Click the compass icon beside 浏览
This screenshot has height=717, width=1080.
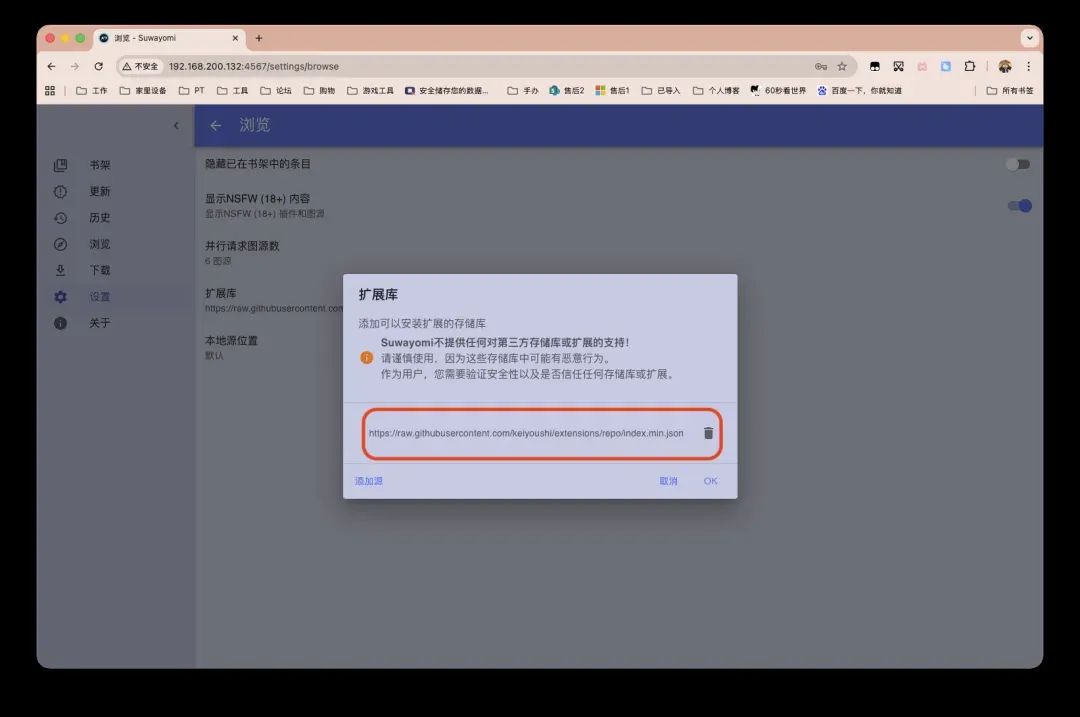tap(61, 244)
